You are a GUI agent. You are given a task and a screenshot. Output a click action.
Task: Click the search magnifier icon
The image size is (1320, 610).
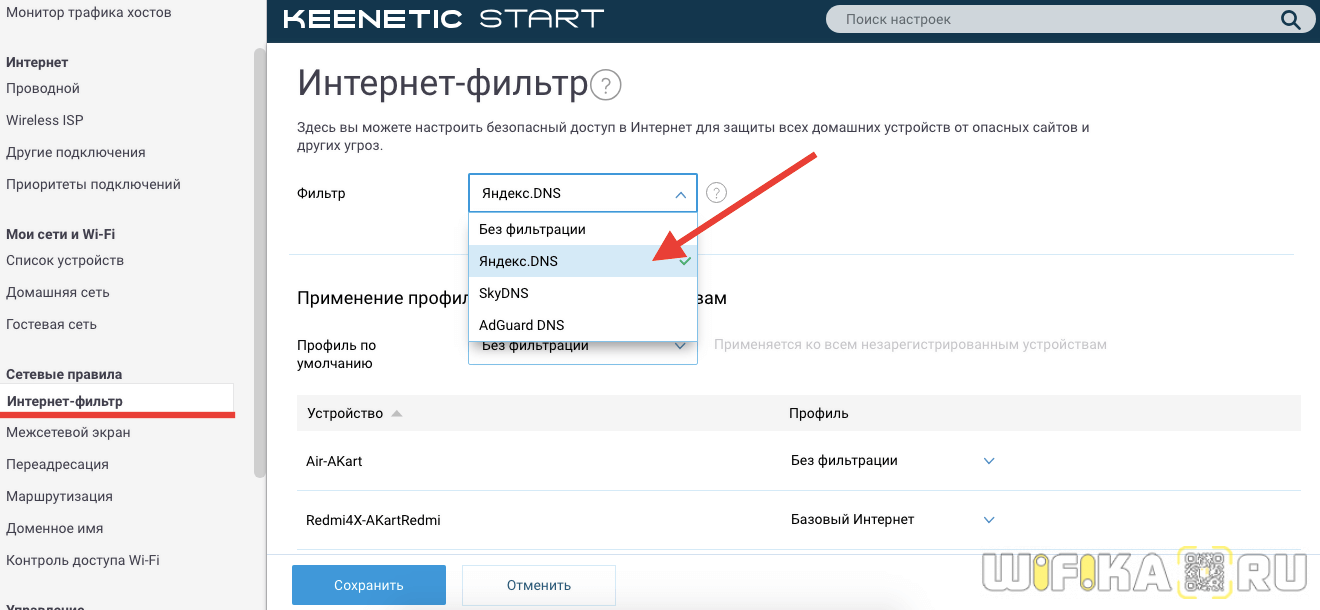(x=1290, y=19)
